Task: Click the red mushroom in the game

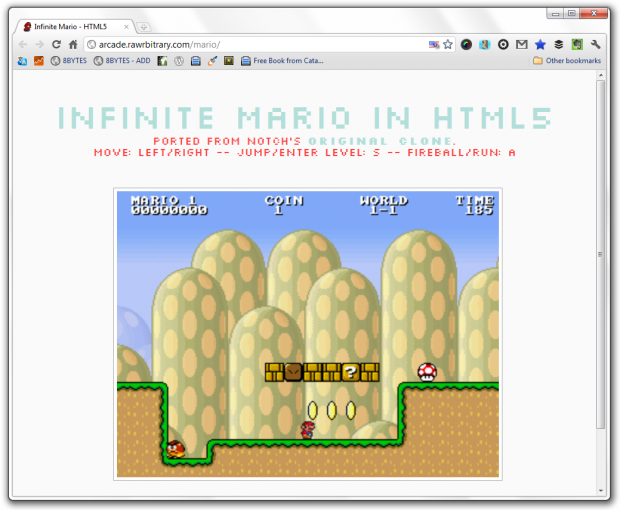Action: (x=427, y=372)
